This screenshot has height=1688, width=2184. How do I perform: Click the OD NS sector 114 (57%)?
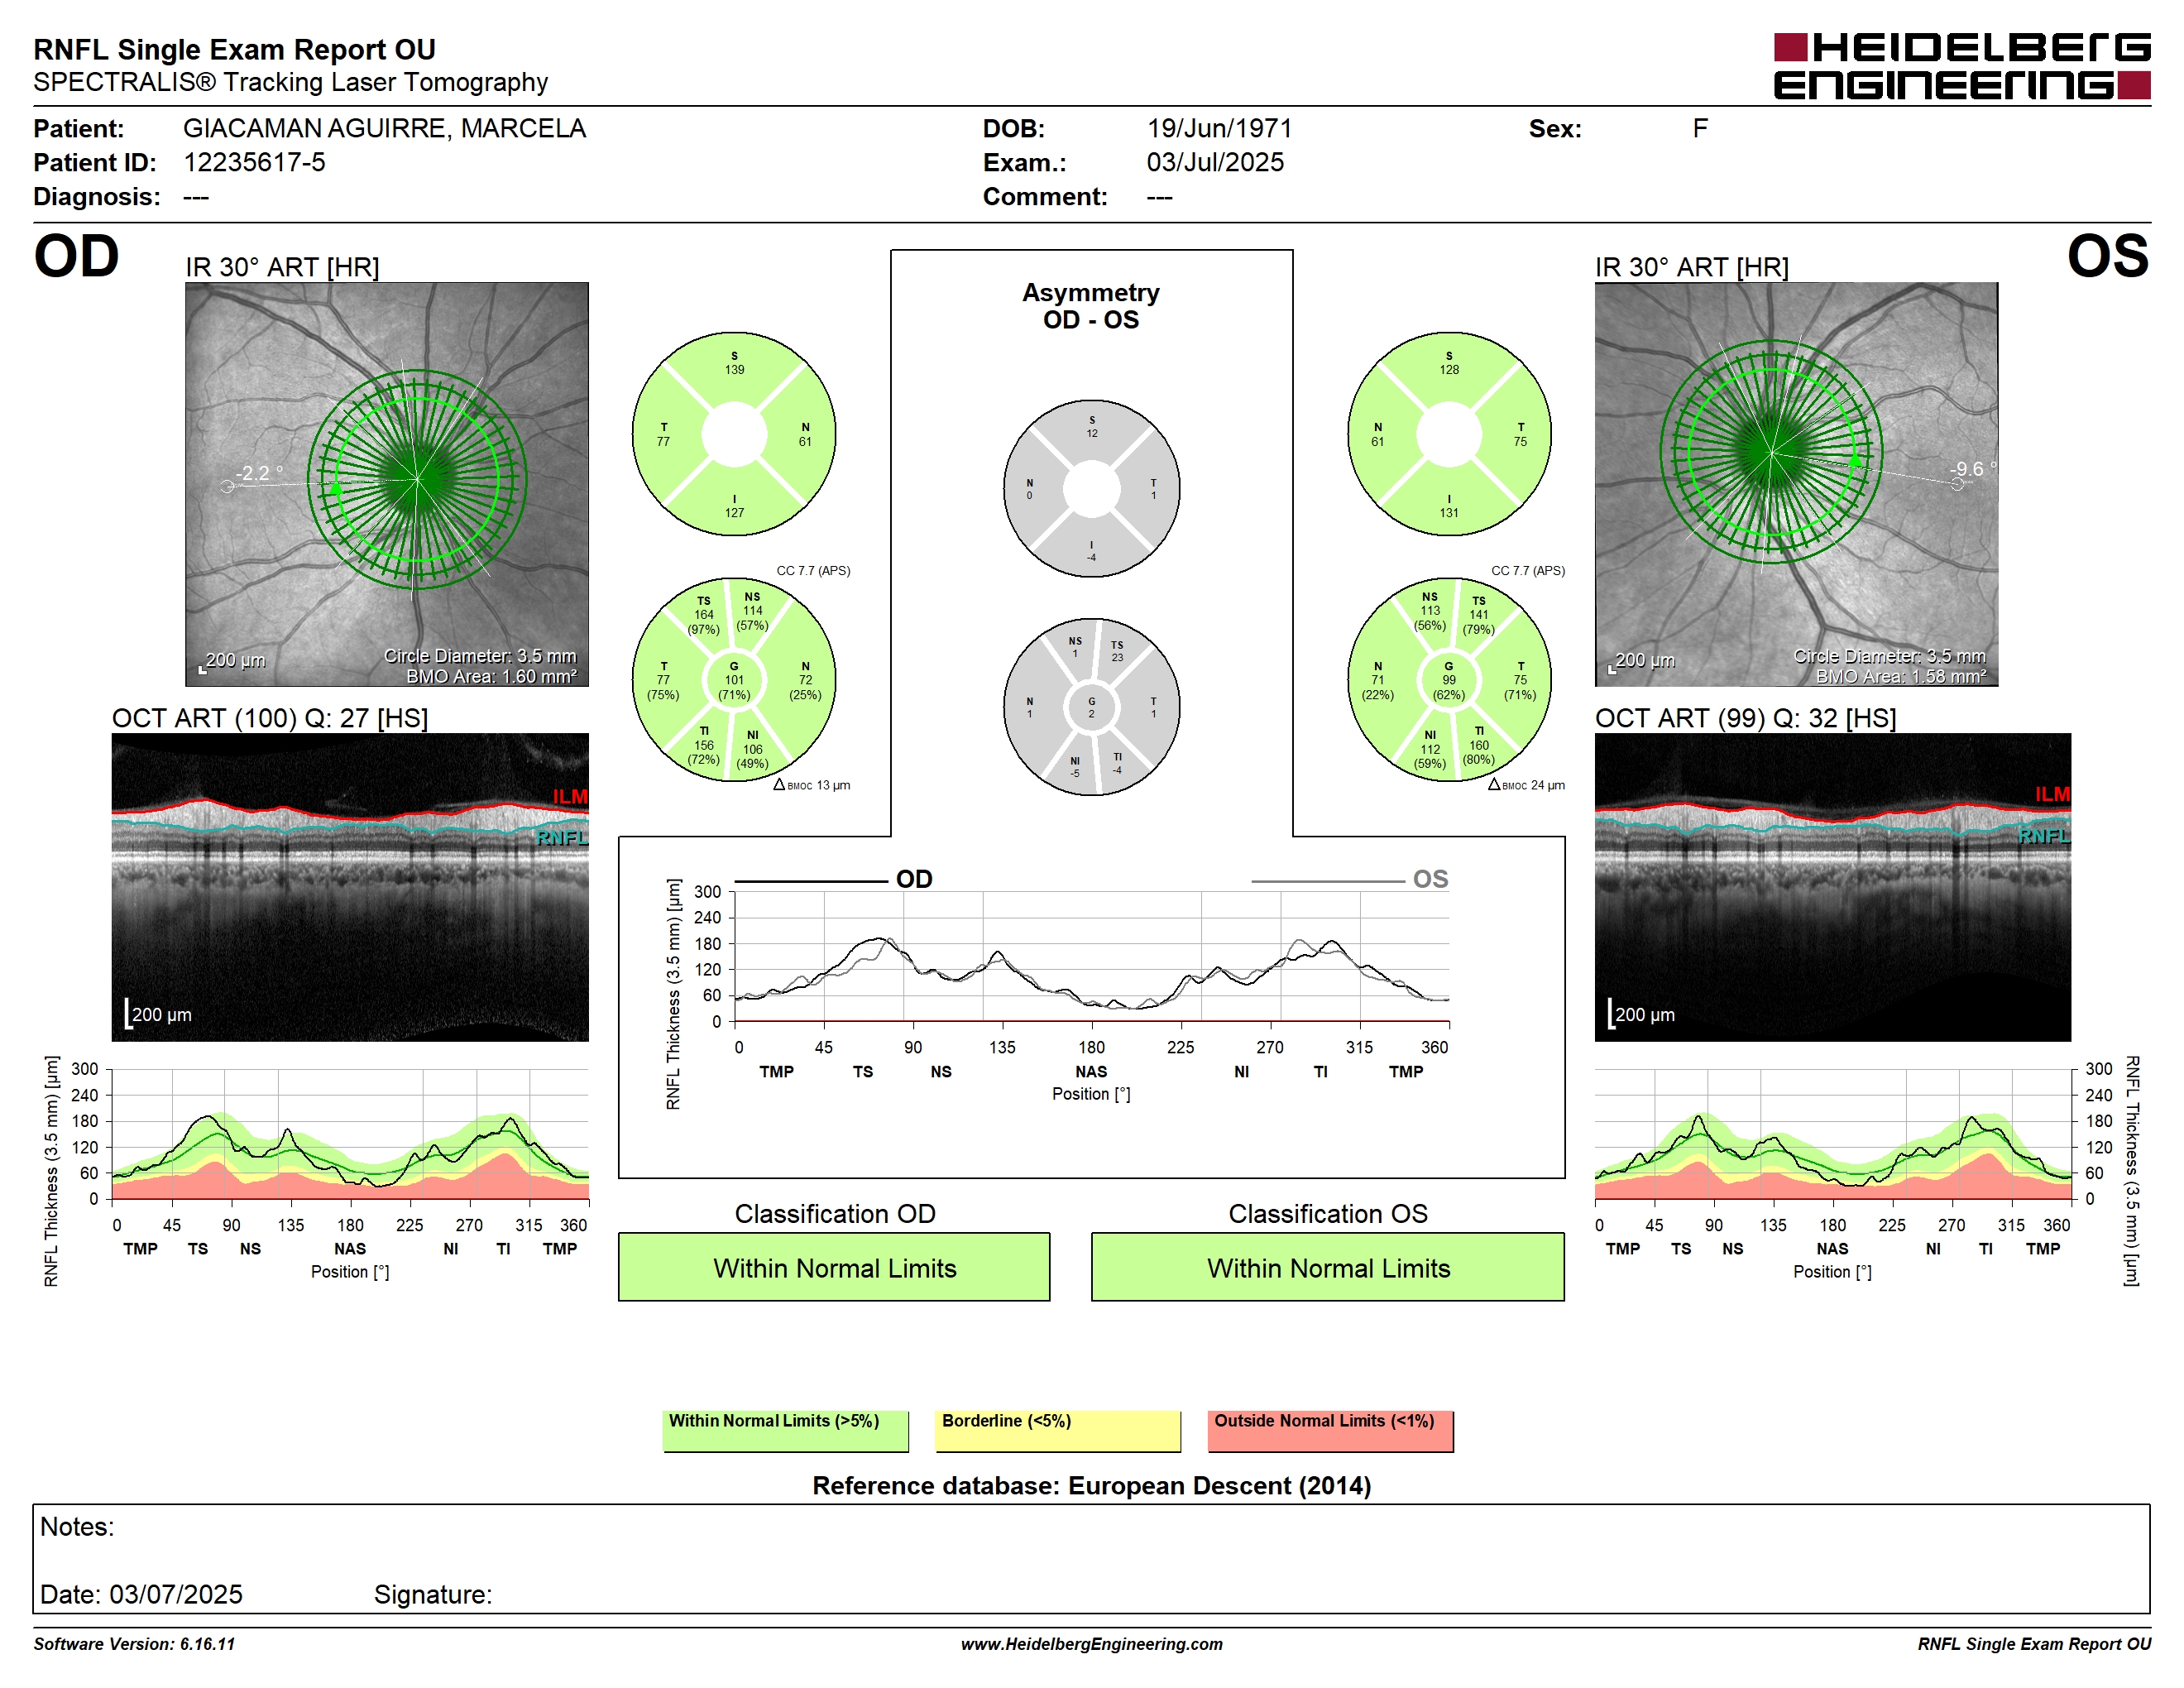(752, 611)
